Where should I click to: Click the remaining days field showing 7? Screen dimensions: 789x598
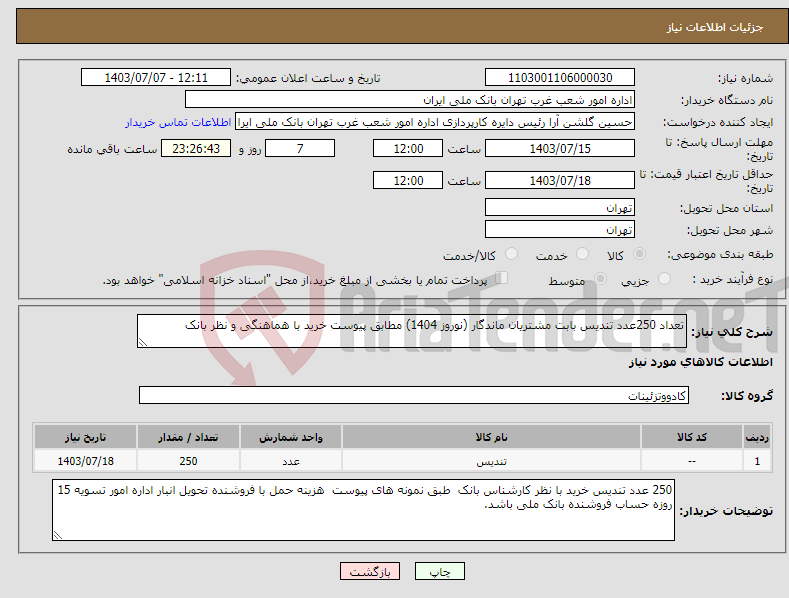click(x=300, y=148)
